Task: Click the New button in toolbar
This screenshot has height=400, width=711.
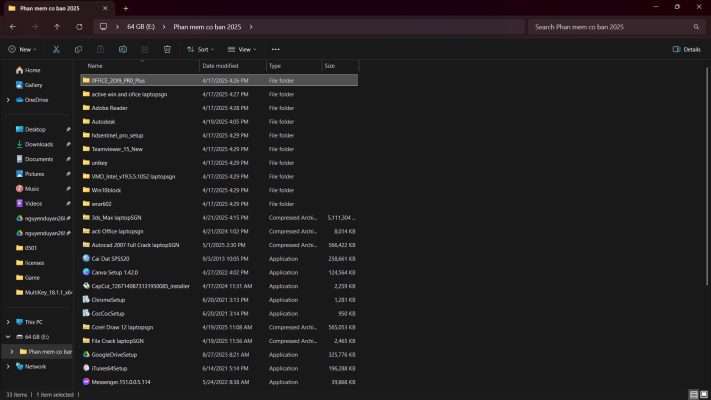Action: point(23,49)
